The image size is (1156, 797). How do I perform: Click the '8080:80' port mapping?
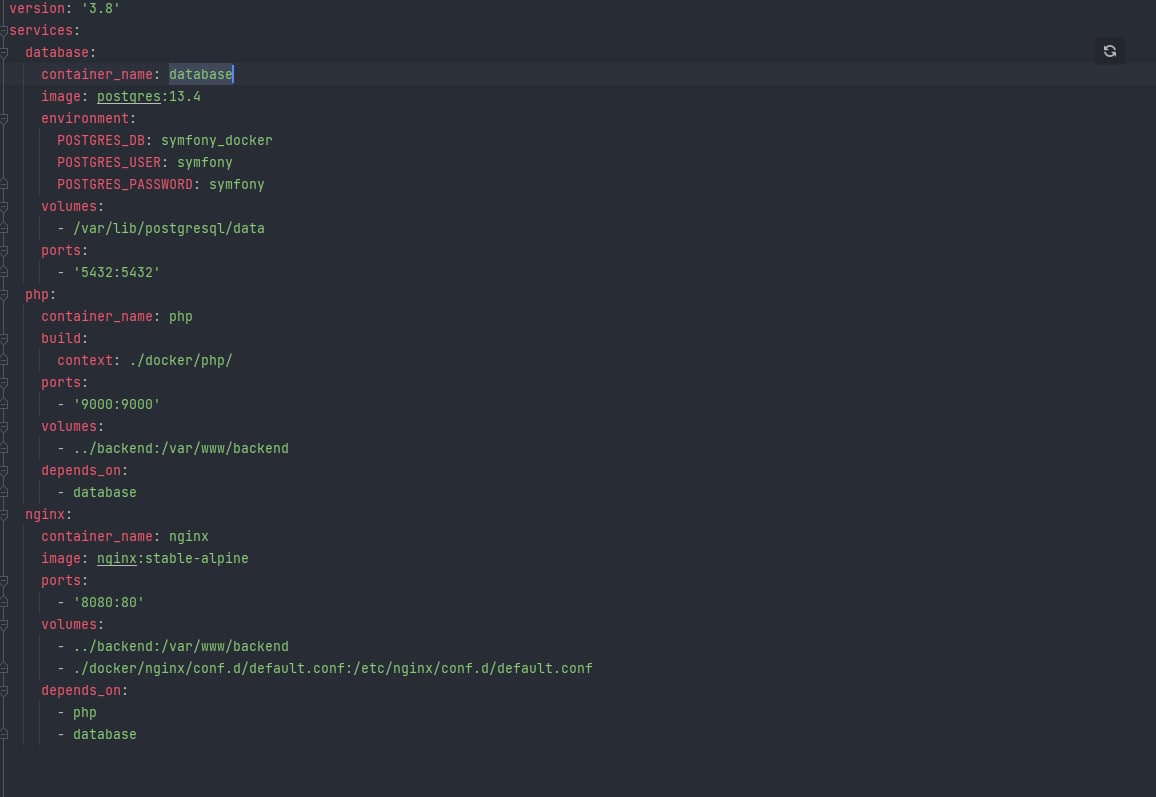point(108,602)
